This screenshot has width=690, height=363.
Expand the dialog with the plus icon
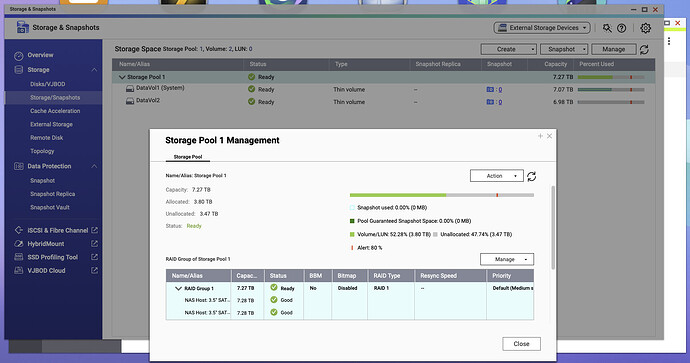(x=540, y=136)
